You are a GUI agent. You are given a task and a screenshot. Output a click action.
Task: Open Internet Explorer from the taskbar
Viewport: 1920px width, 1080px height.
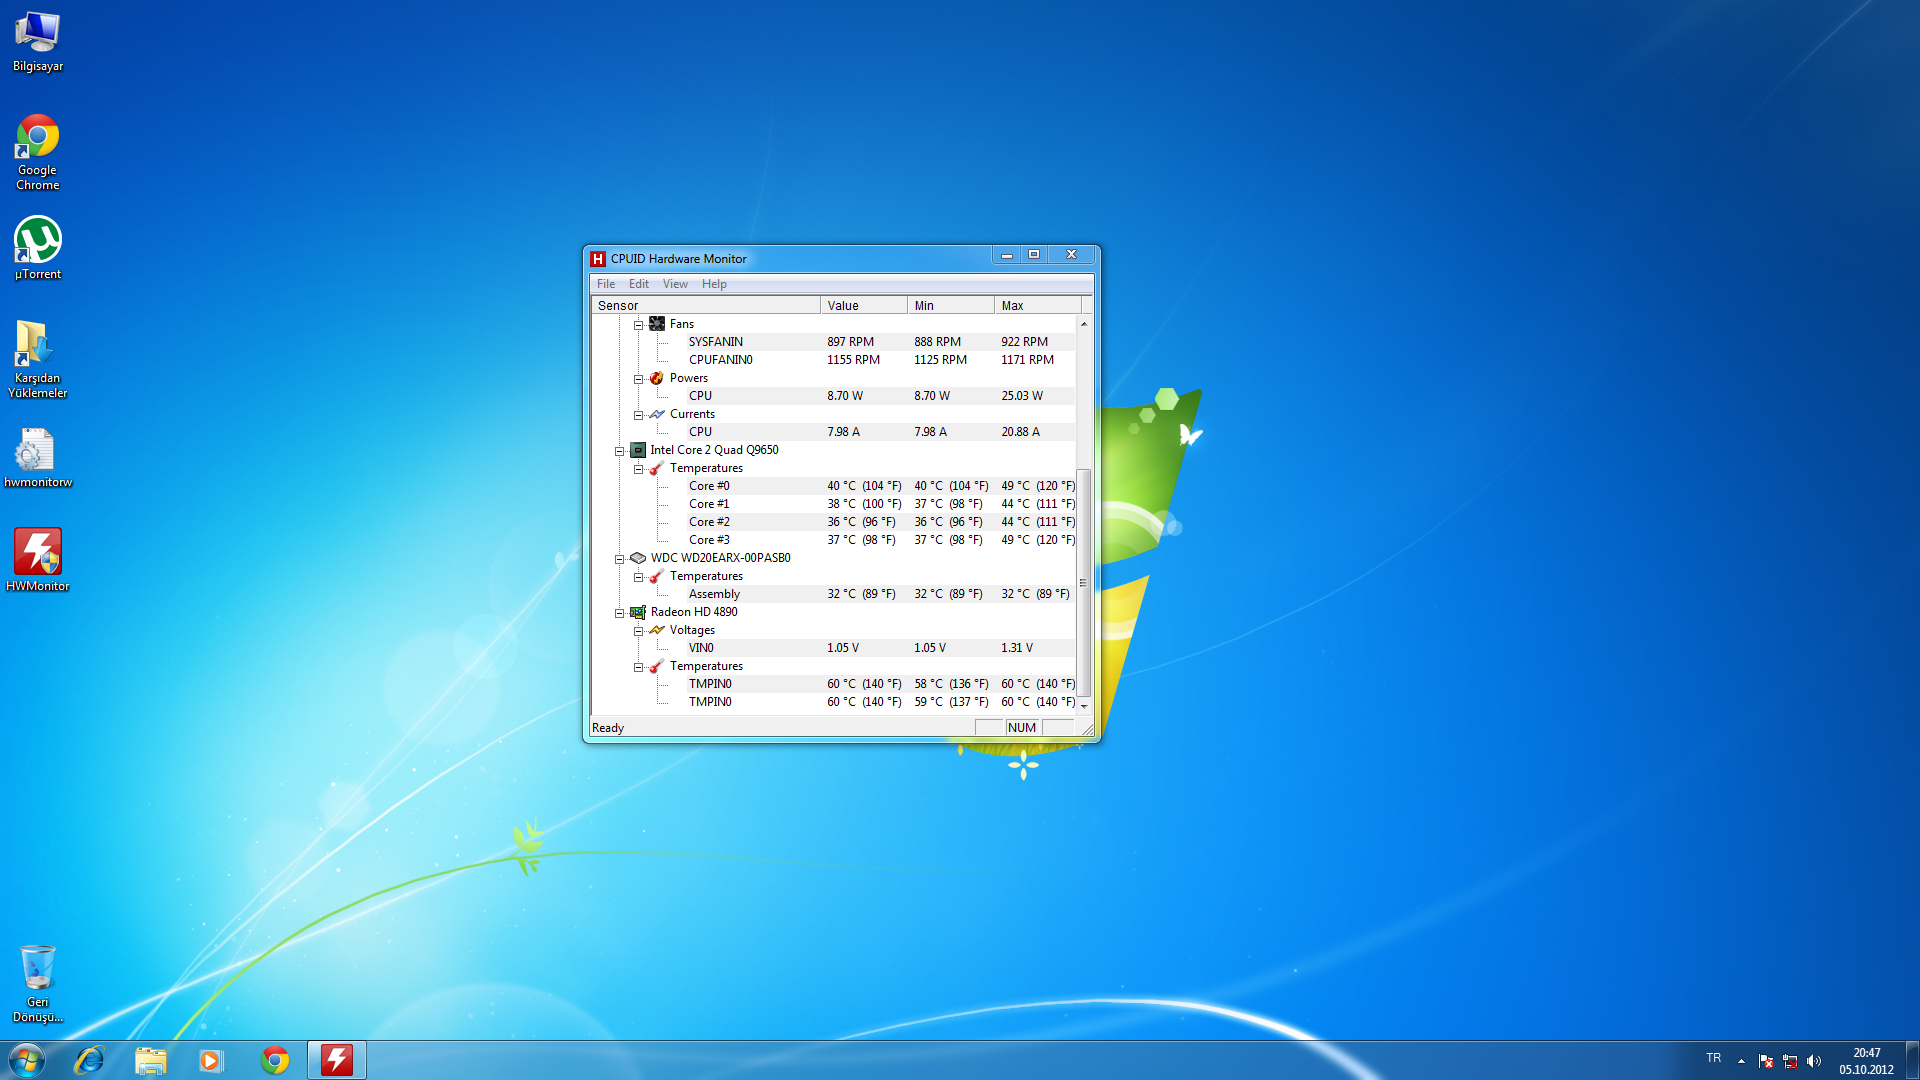[x=90, y=1060]
